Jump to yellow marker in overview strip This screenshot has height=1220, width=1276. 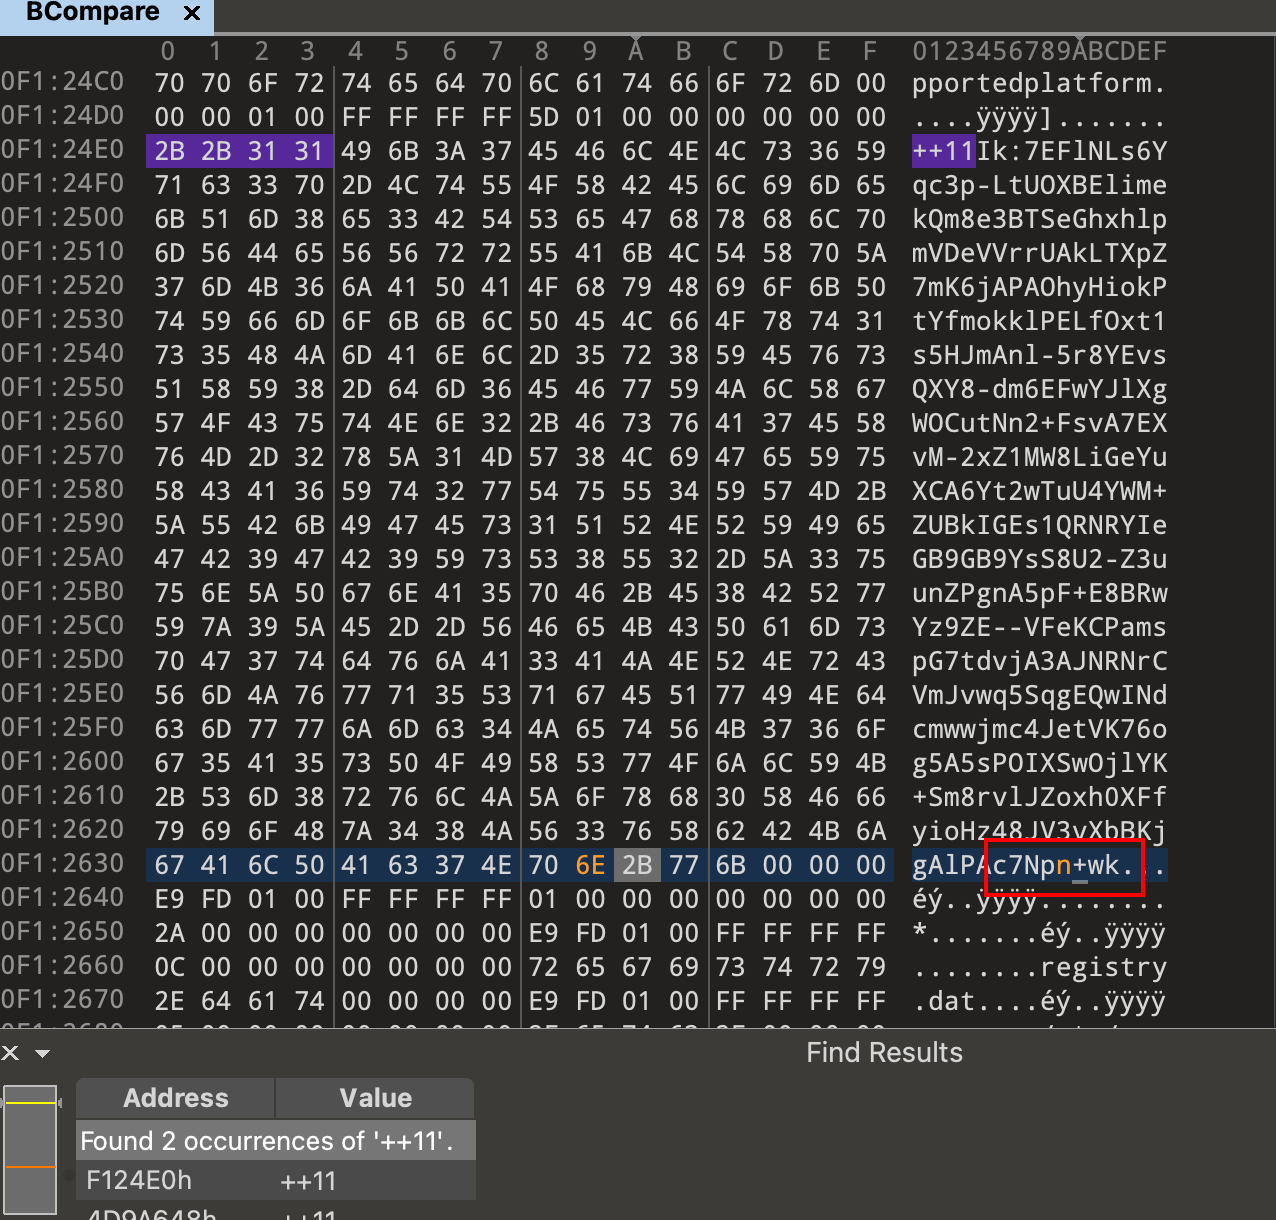click(x=30, y=1102)
